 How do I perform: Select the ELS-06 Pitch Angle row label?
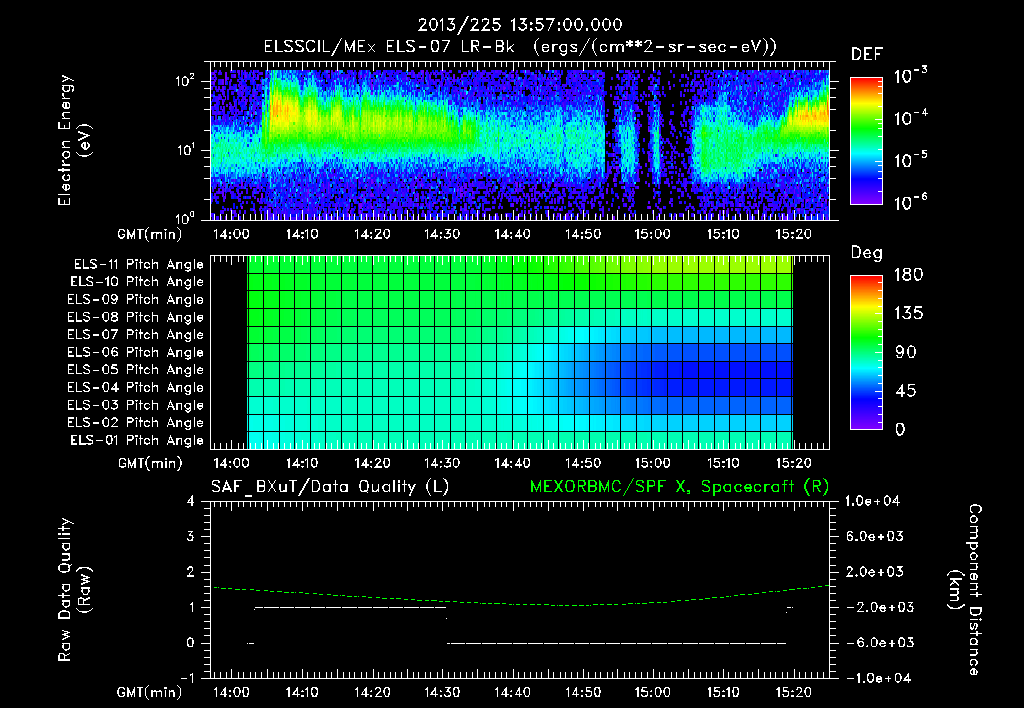[x=136, y=353]
